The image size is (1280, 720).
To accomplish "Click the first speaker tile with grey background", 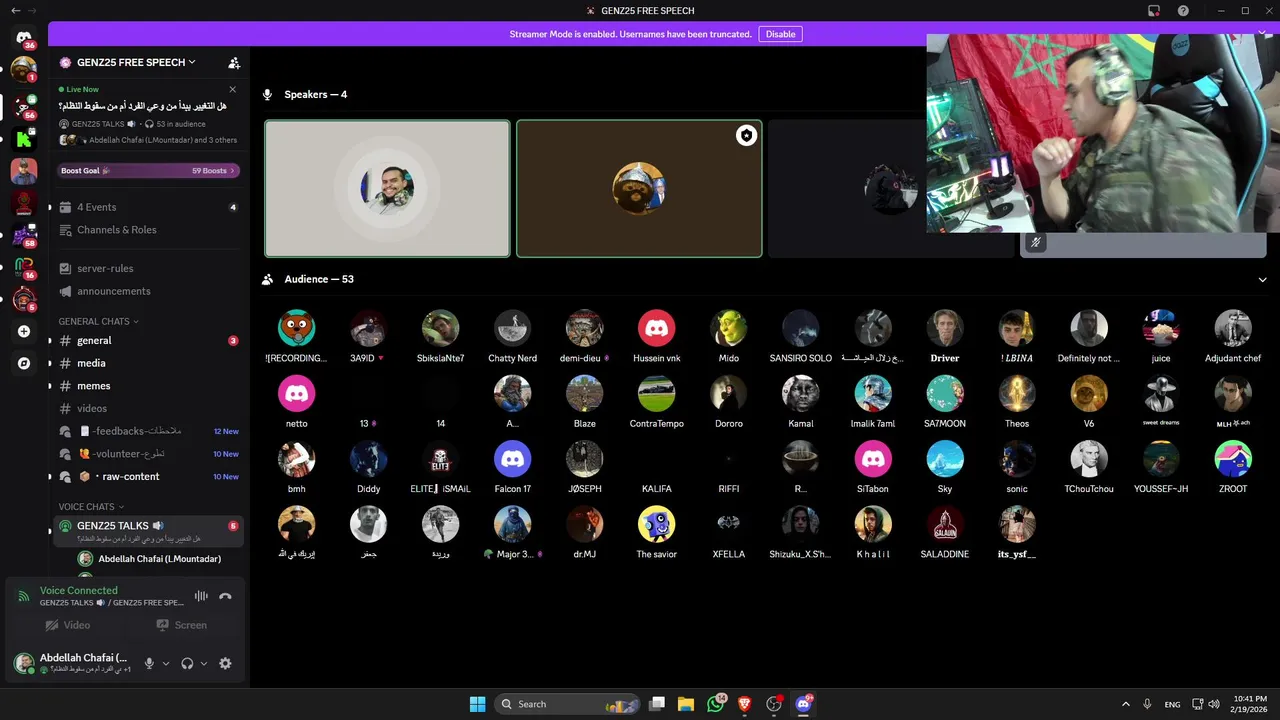I will [387, 189].
